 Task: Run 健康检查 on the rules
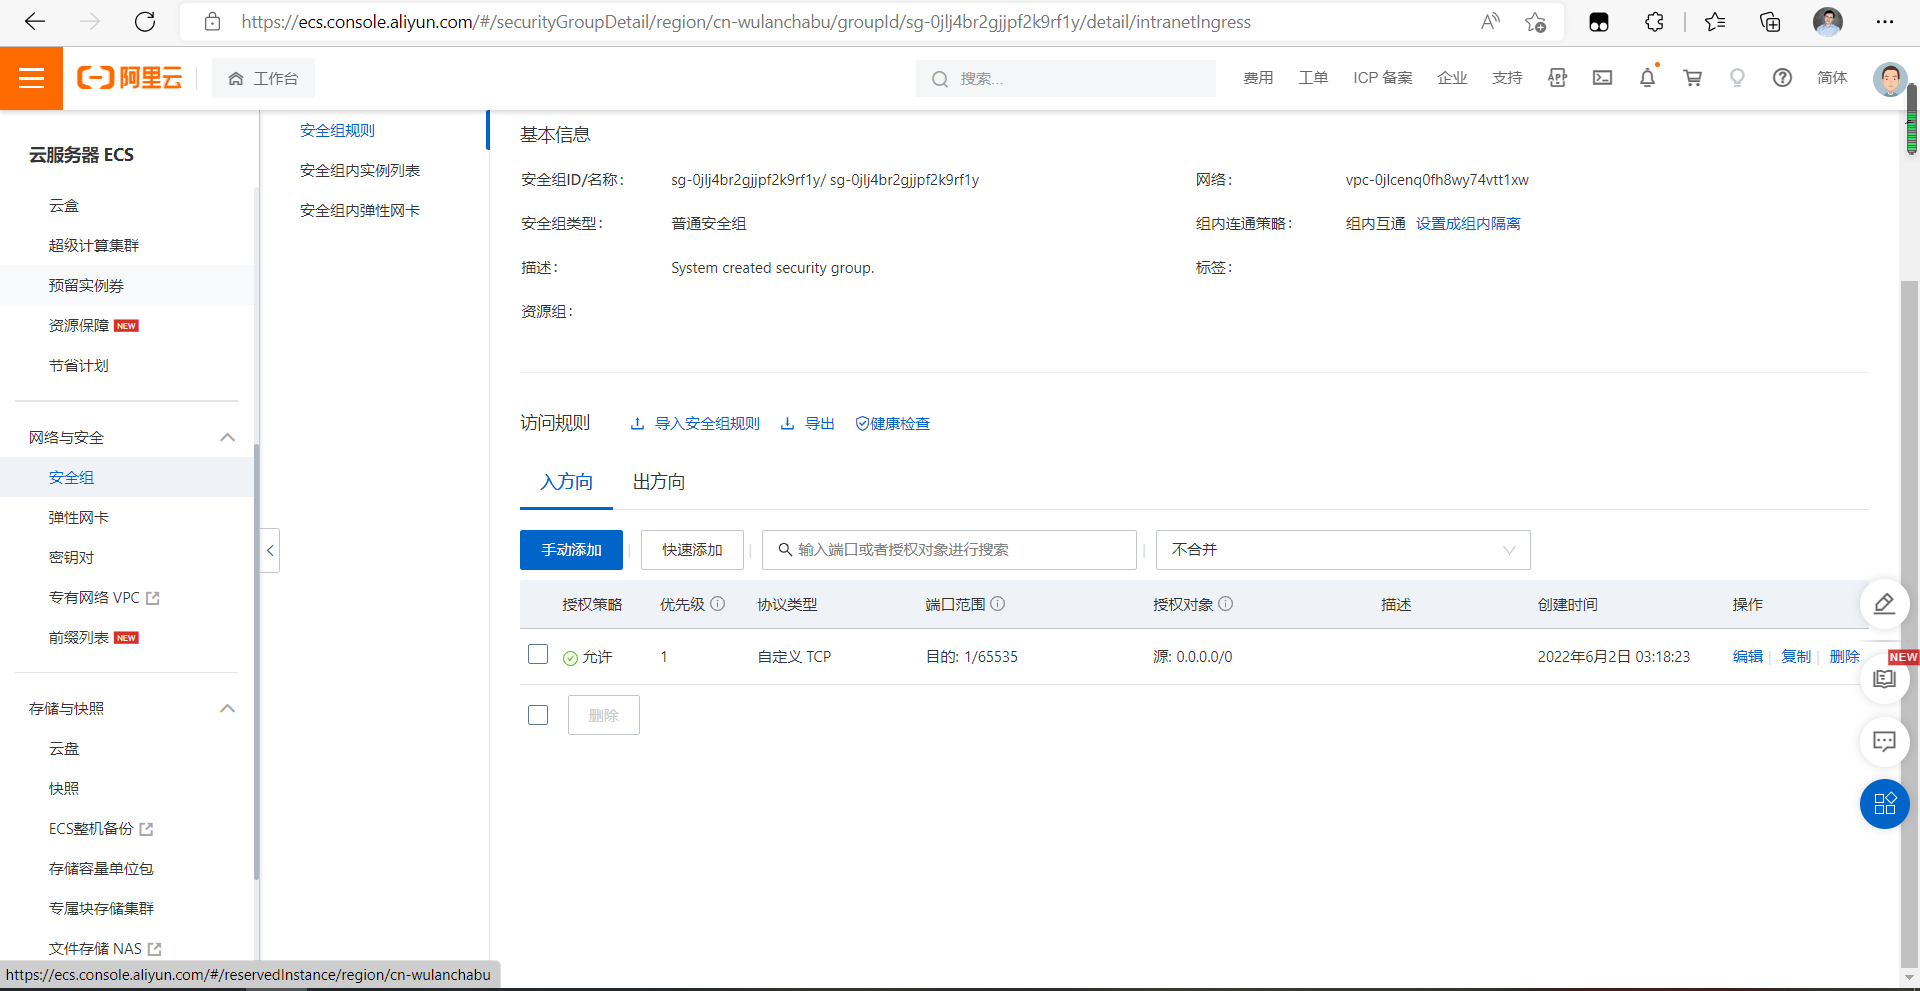pos(893,424)
